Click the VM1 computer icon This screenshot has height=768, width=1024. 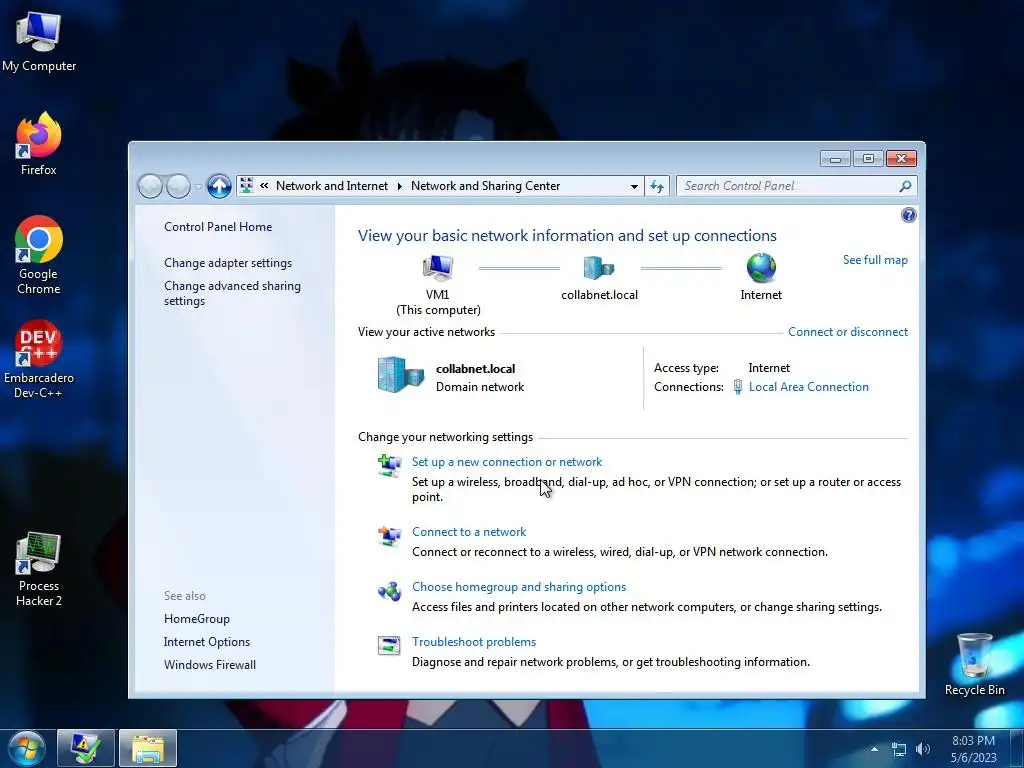tap(438, 267)
